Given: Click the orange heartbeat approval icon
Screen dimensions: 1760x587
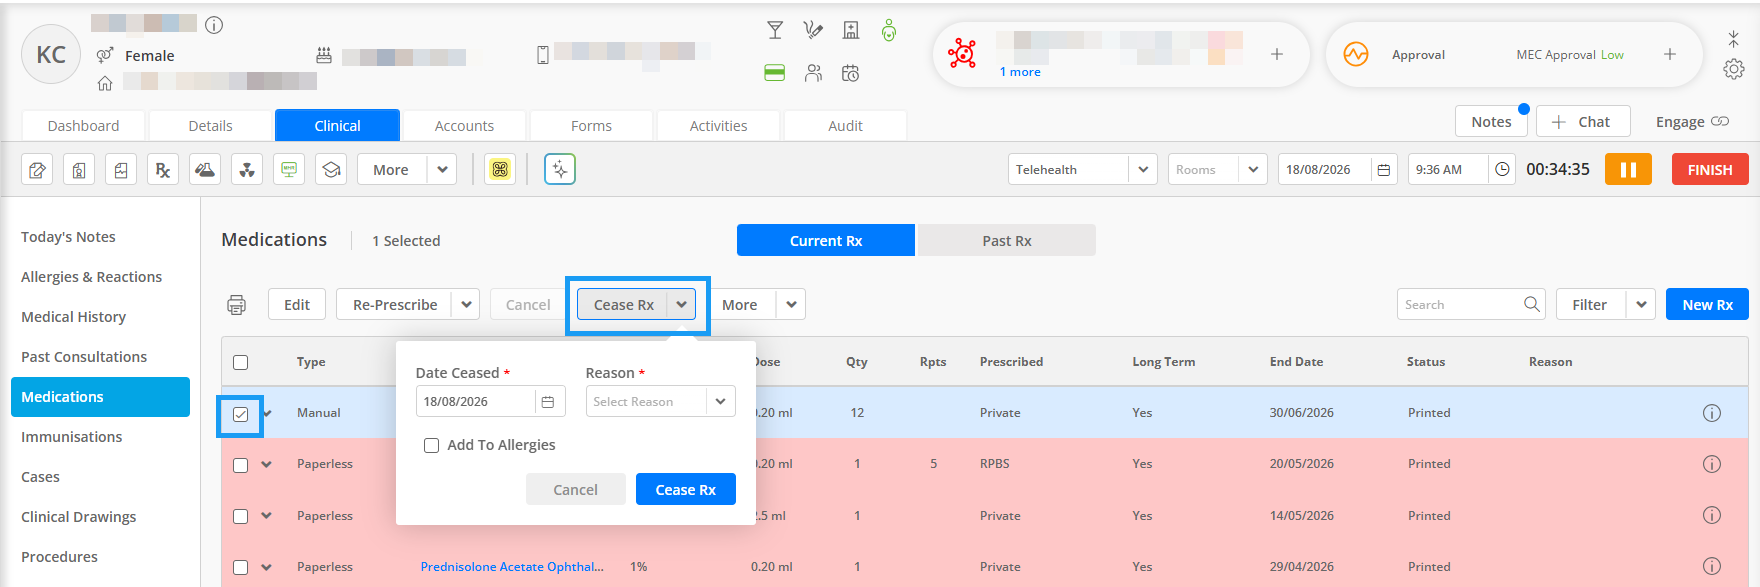Looking at the screenshot, I should point(1356,54).
